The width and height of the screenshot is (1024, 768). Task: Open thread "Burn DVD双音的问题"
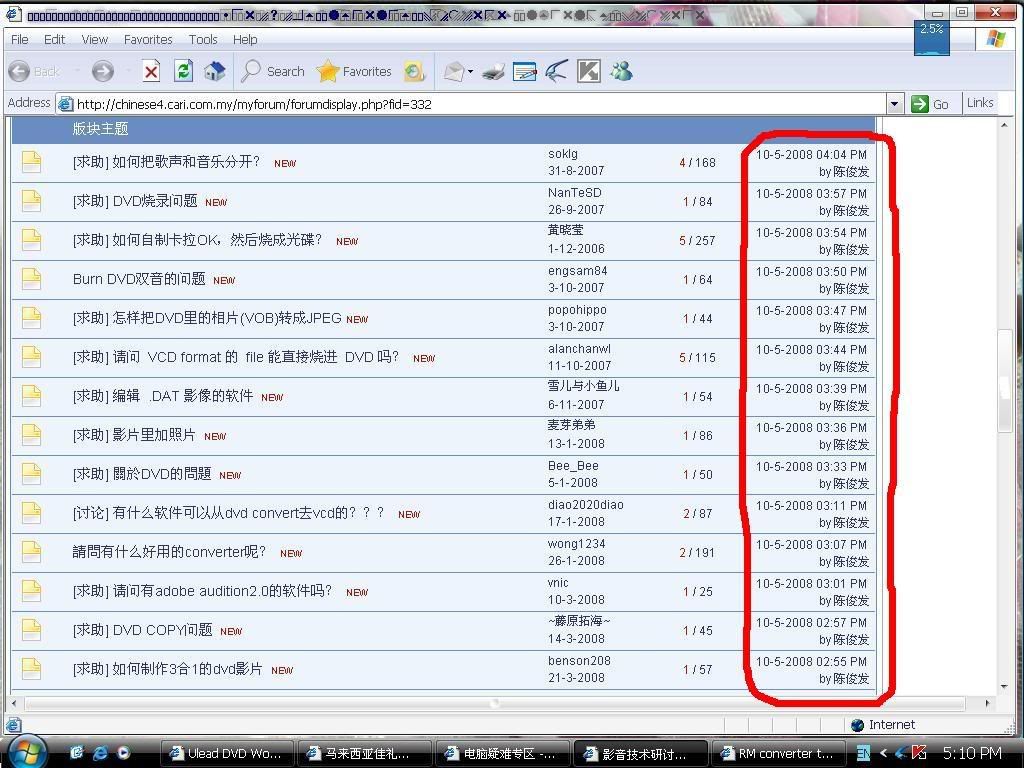(x=139, y=279)
